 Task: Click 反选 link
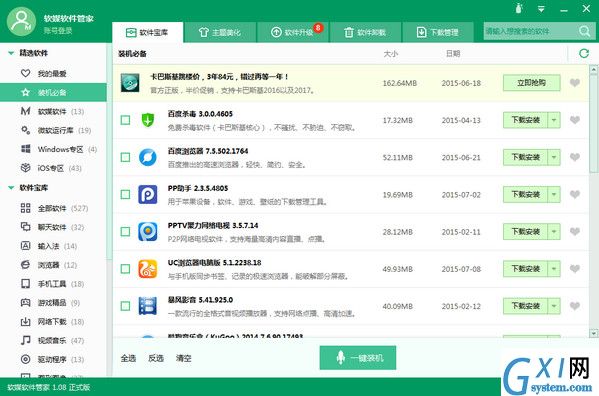(x=156, y=358)
